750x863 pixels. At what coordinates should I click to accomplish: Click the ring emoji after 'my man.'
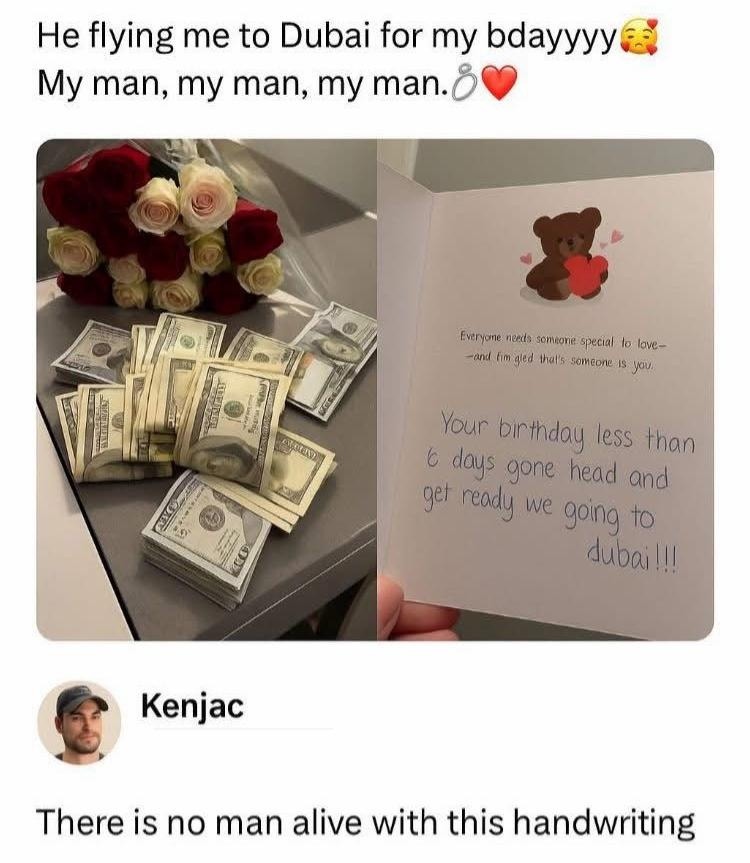point(464,86)
